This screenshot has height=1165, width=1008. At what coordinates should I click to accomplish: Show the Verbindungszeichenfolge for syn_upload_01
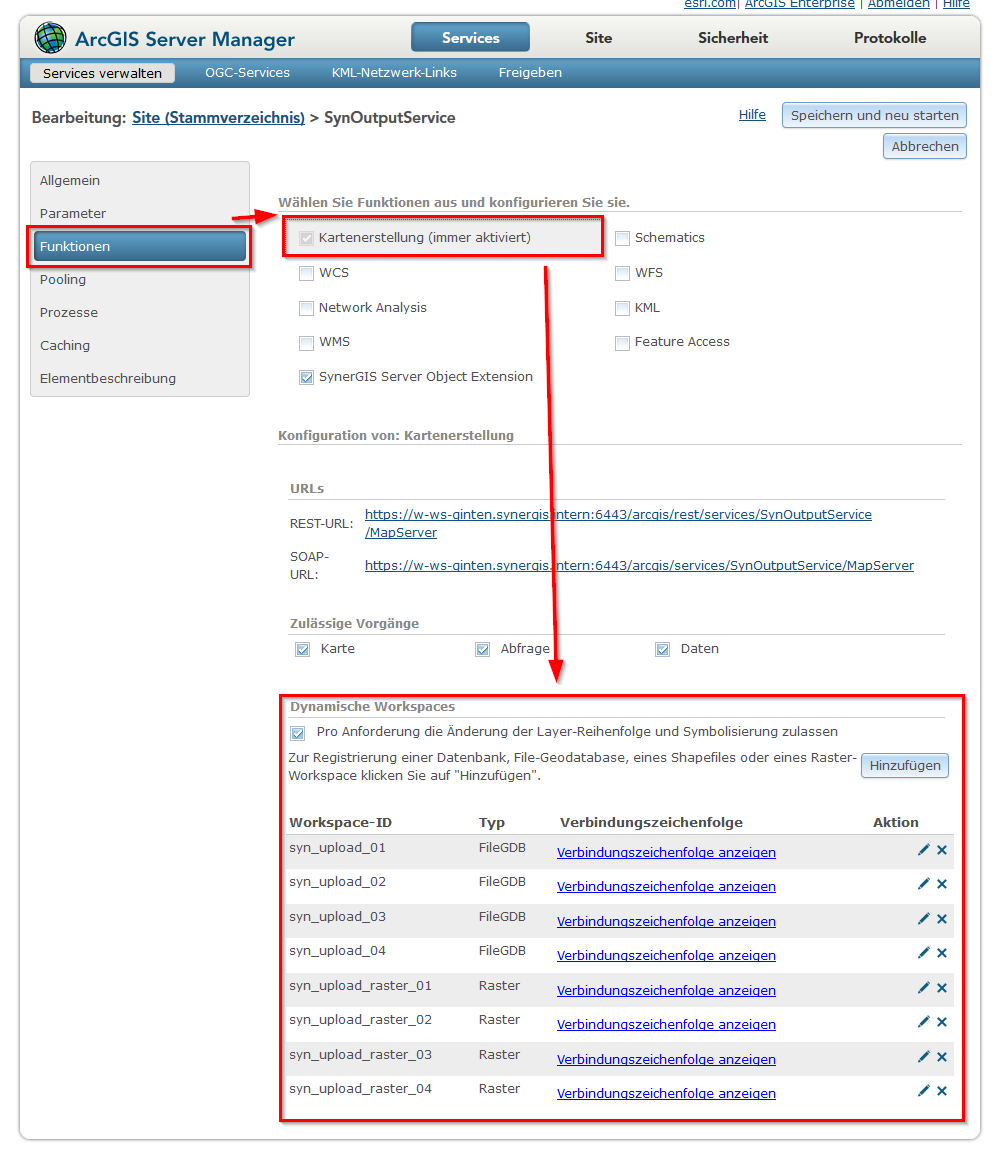[666, 851]
